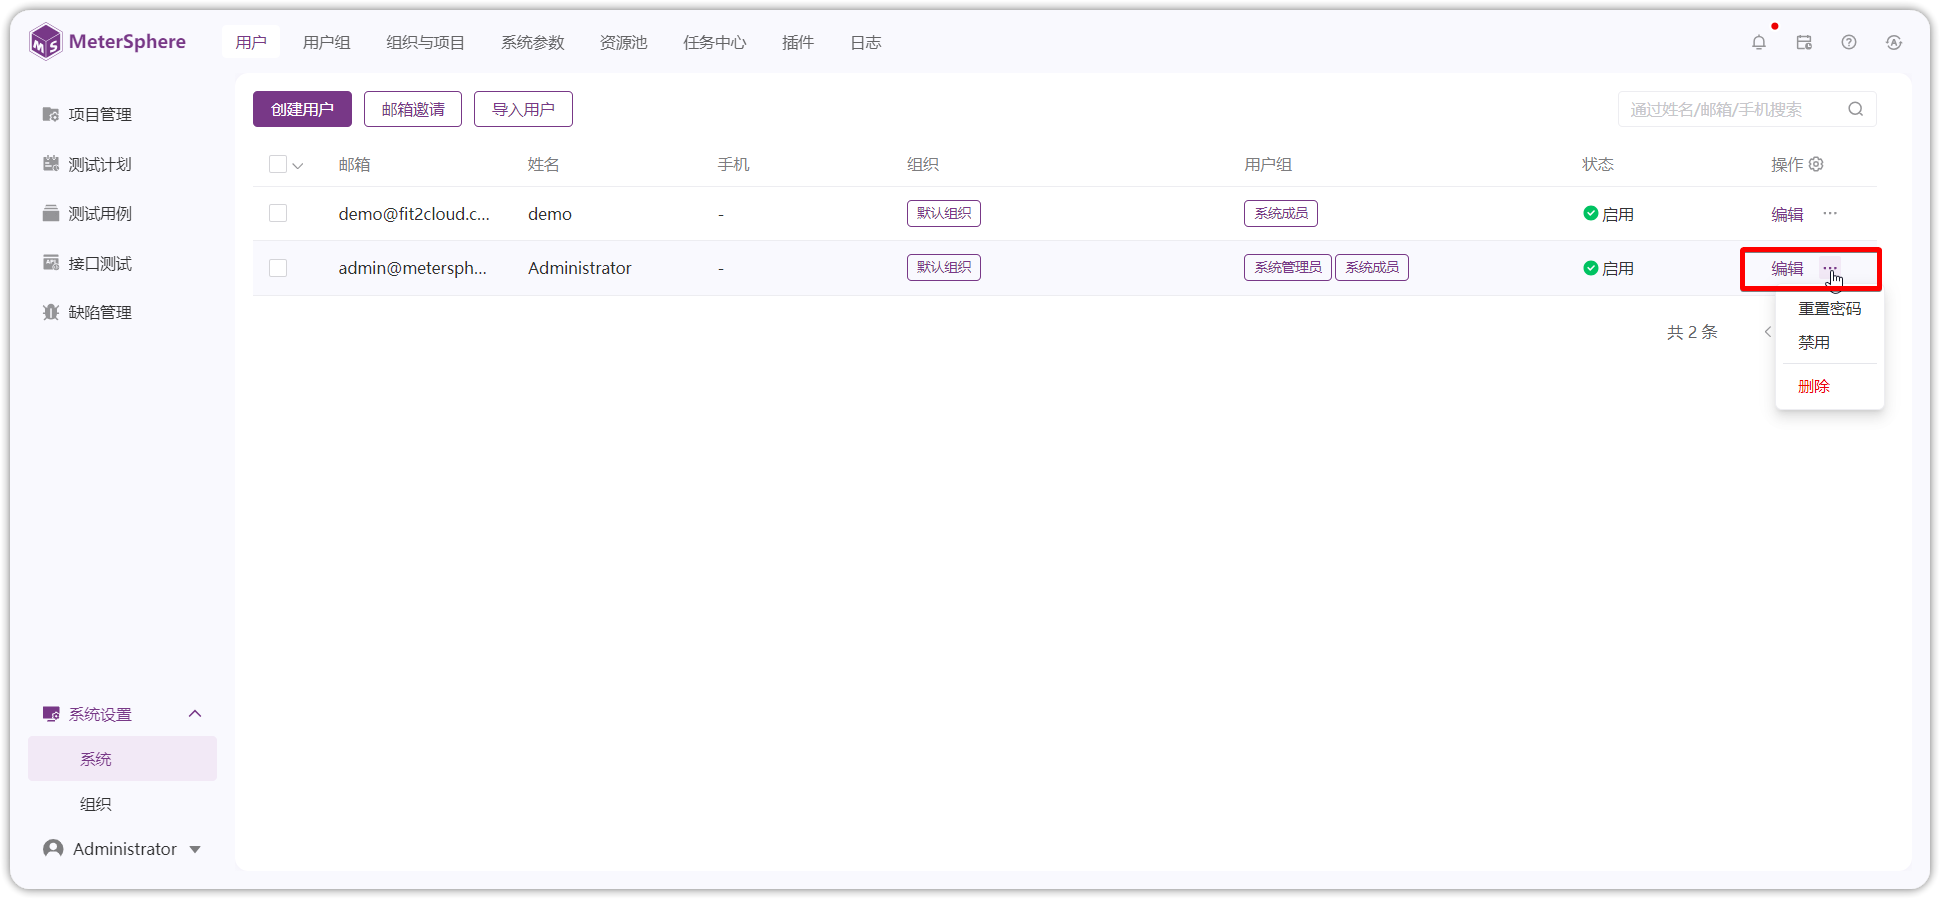This screenshot has height=899, width=1940.
Task: Click the rightmost icon in top bar
Action: tap(1894, 42)
